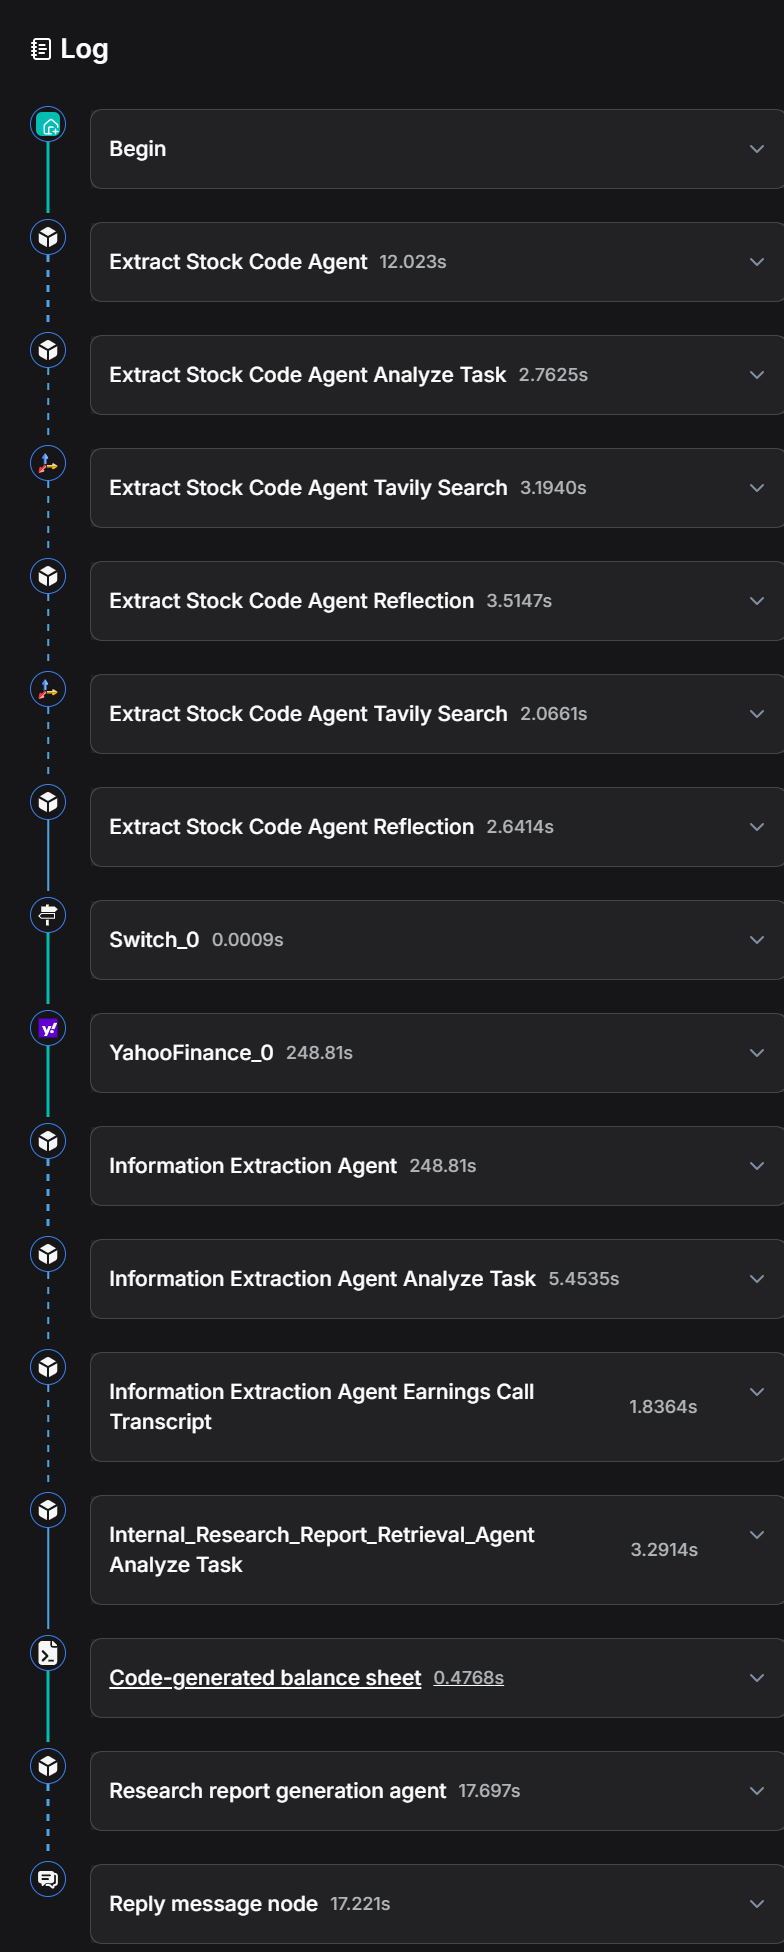Screen dimensions: 784x1952
Task: Expand the Begin log entry chevron
Action: coord(757,149)
